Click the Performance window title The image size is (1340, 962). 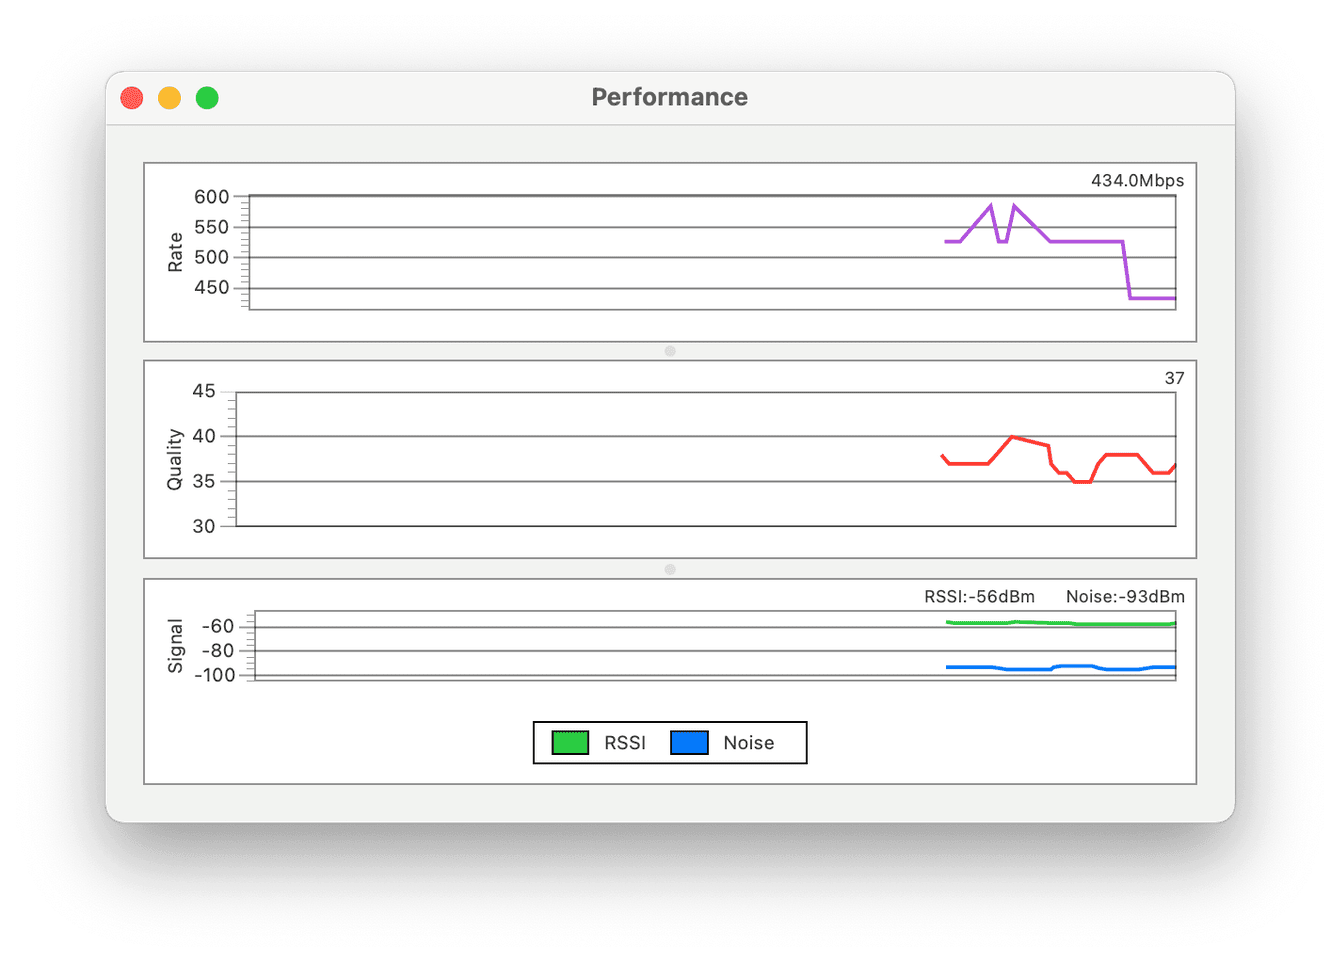[x=670, y=97]
